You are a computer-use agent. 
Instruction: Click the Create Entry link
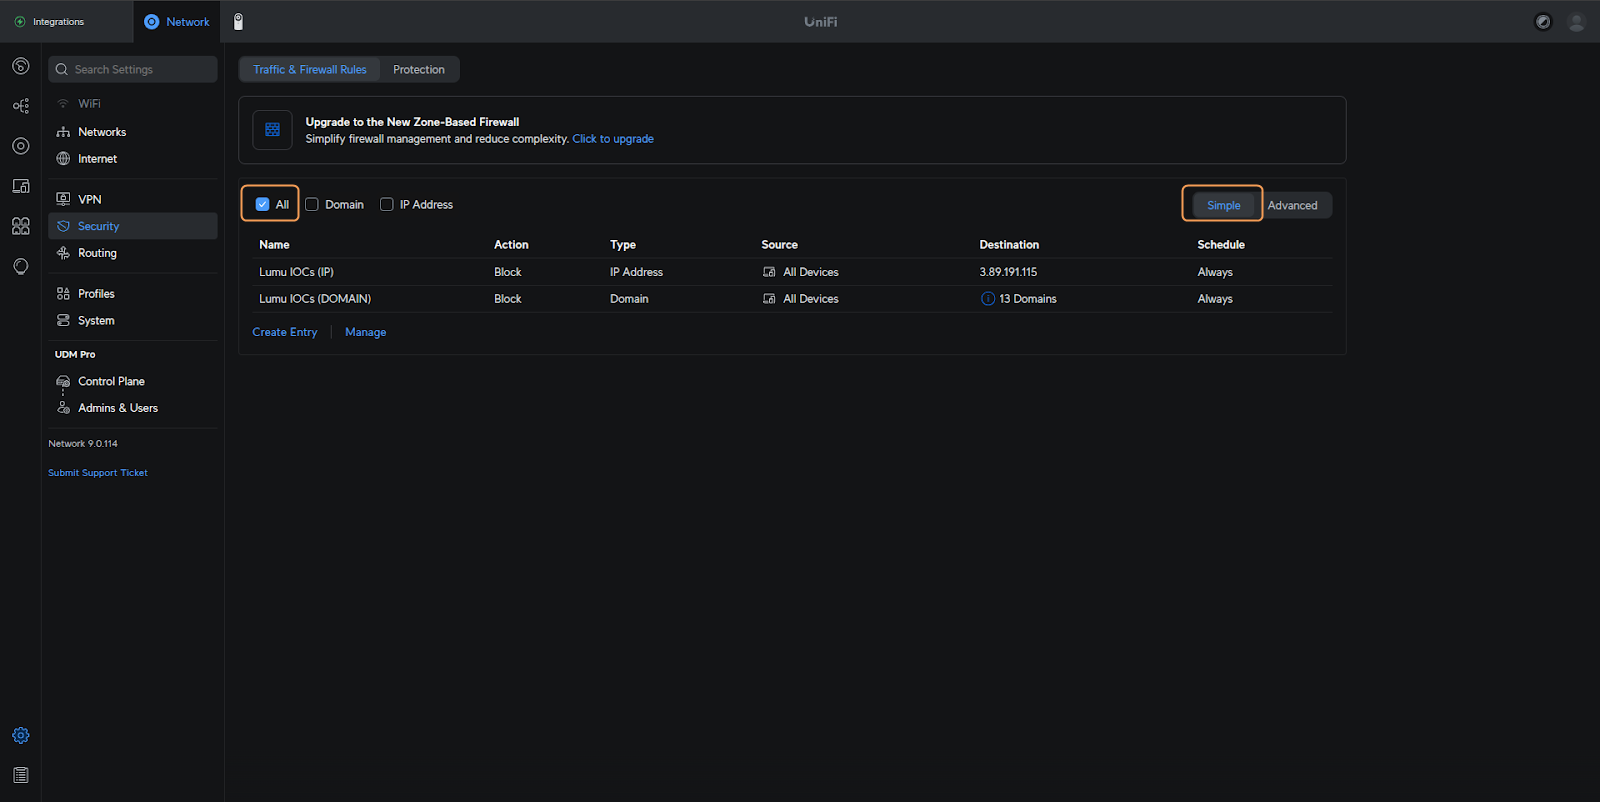pyautogui.click(x=284, y=332)
